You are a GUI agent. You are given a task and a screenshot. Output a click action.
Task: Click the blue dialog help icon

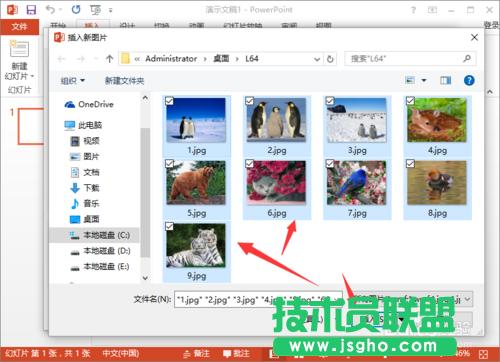[469, 80]
